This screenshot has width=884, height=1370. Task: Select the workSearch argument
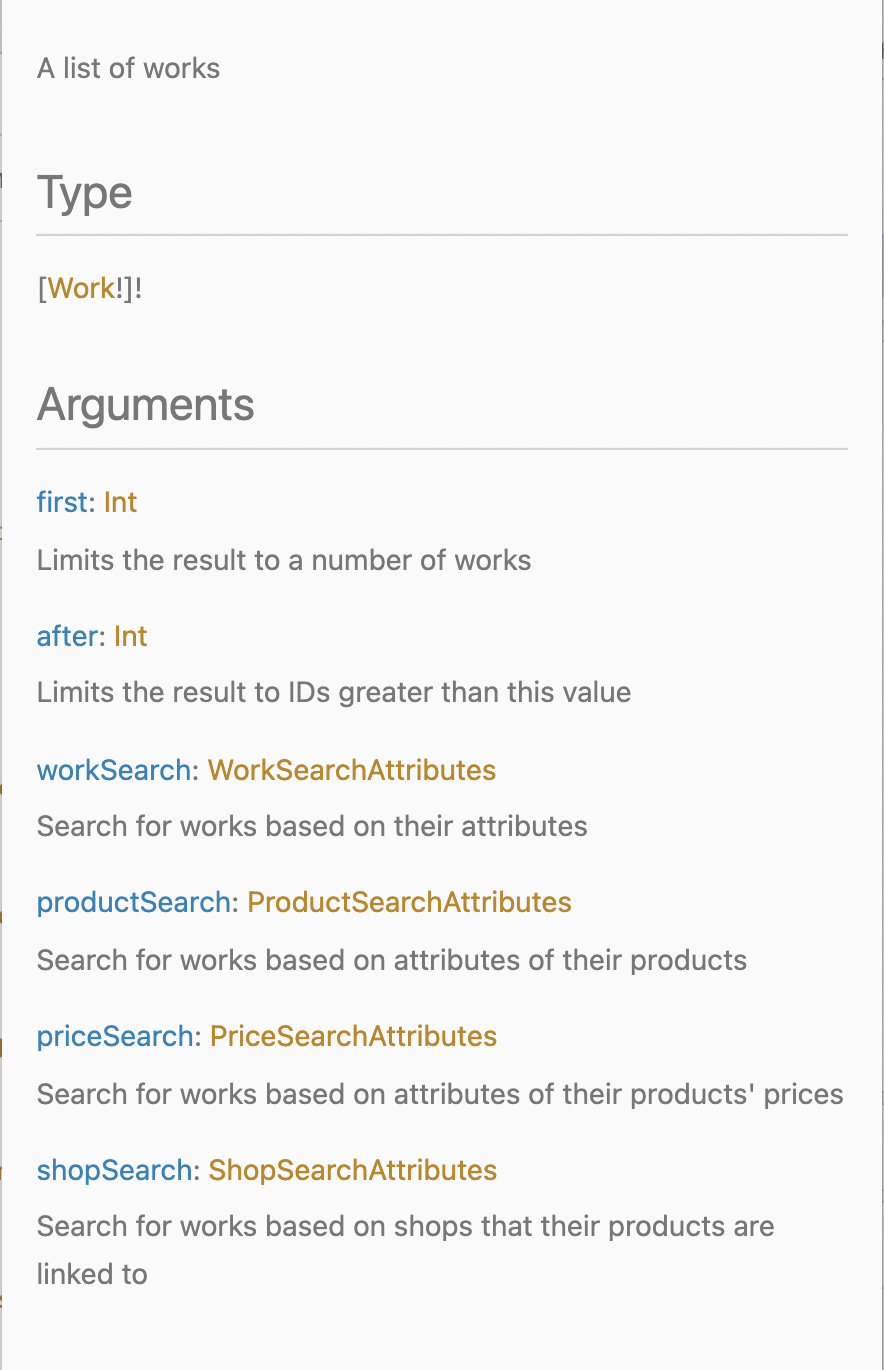pos(113,770)
